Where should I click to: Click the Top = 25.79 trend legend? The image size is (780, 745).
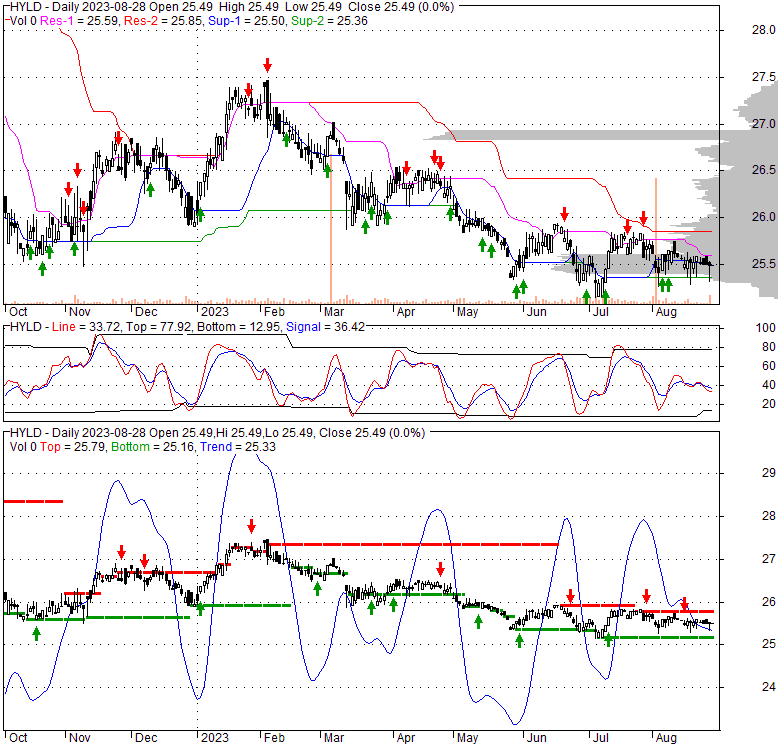(73, 447)
